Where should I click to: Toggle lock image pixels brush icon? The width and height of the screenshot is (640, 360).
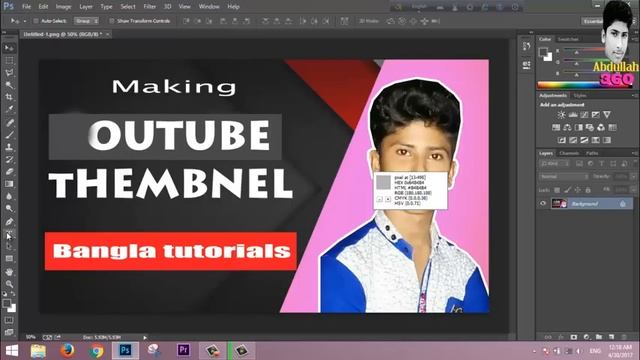tap(567, 190)
